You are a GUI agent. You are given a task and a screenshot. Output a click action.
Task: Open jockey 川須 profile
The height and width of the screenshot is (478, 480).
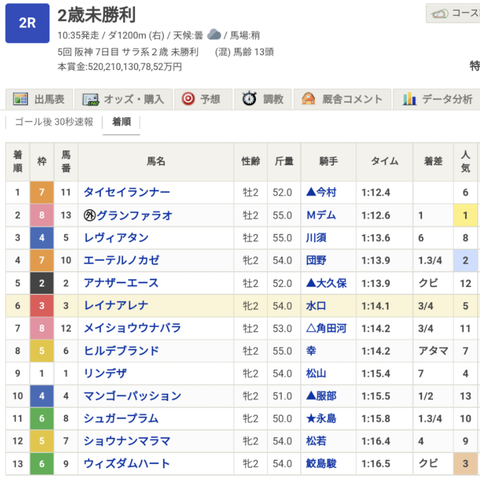point(316,238)
